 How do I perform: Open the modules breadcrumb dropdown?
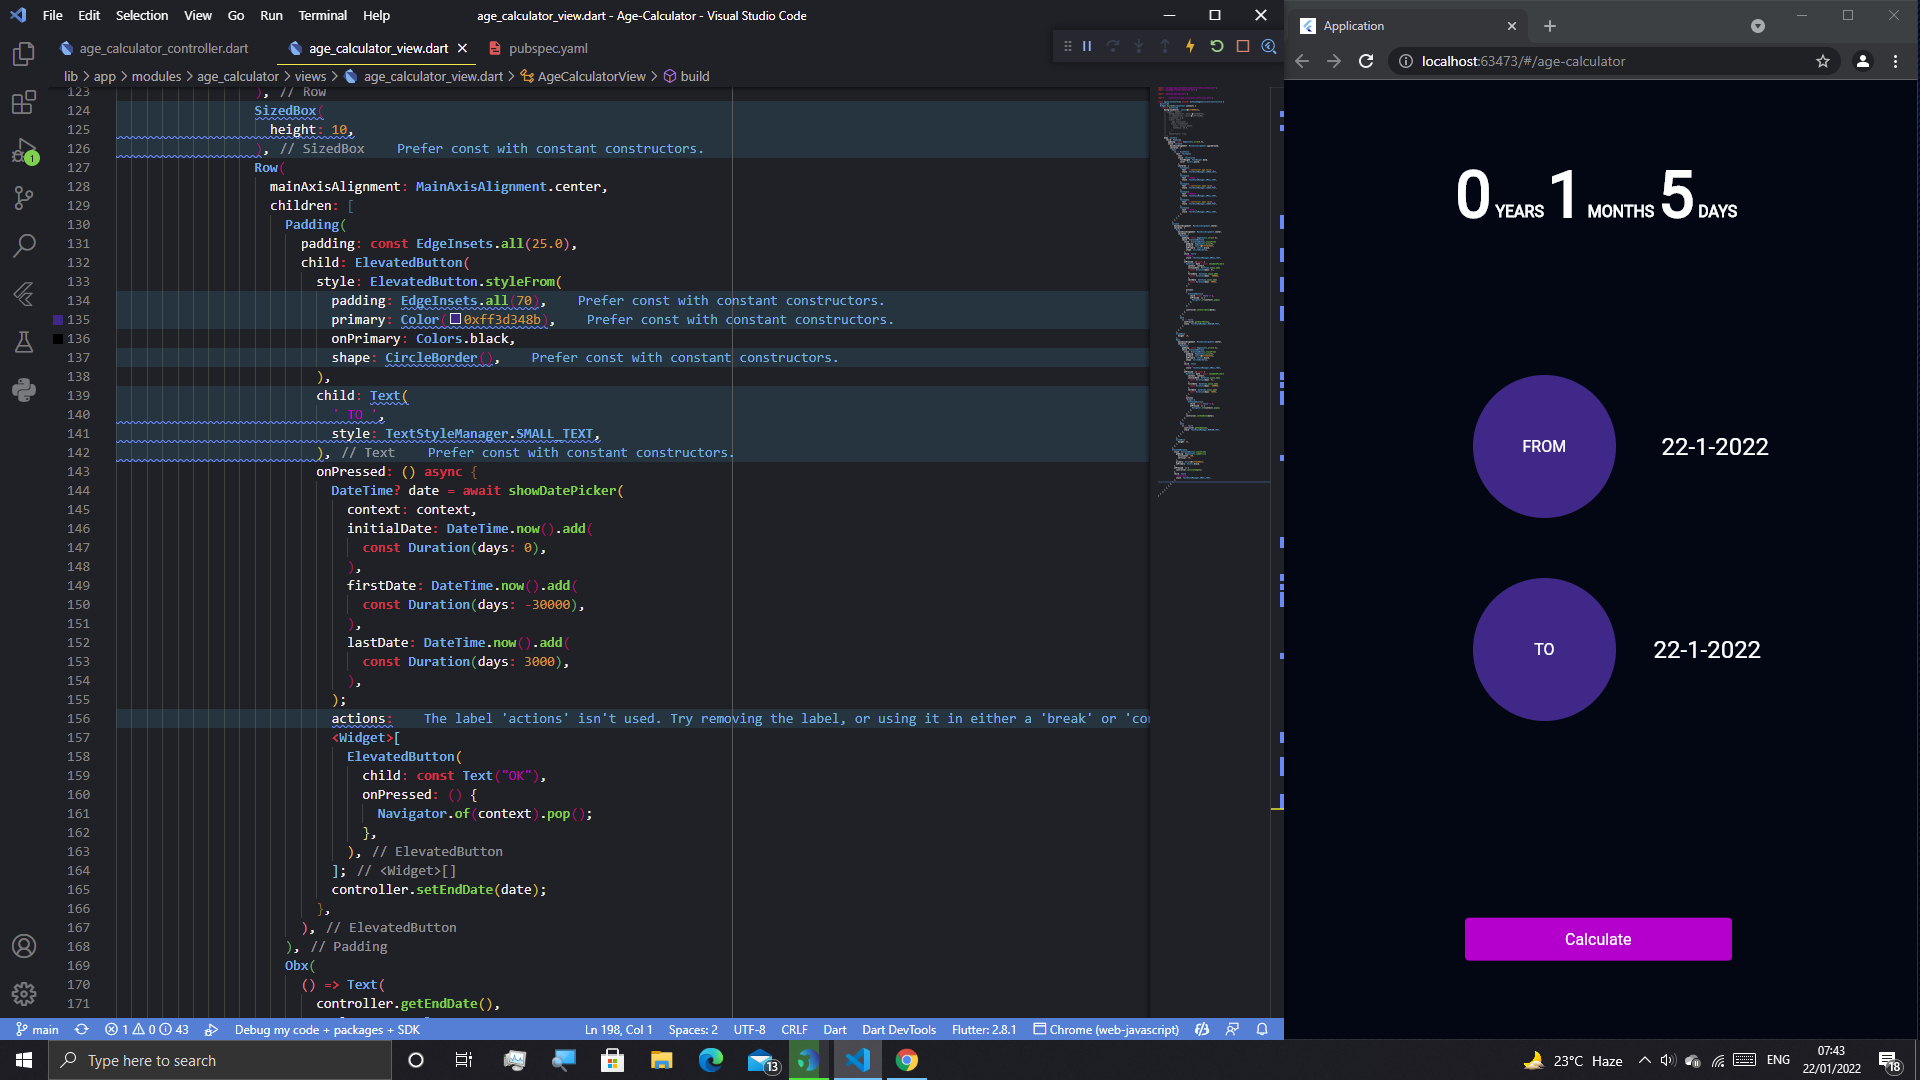156,76
